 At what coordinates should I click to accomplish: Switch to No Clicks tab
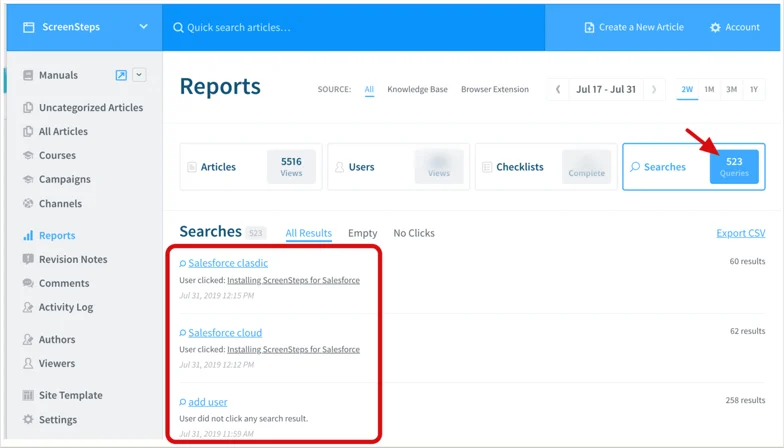click(x=414, y=234)
